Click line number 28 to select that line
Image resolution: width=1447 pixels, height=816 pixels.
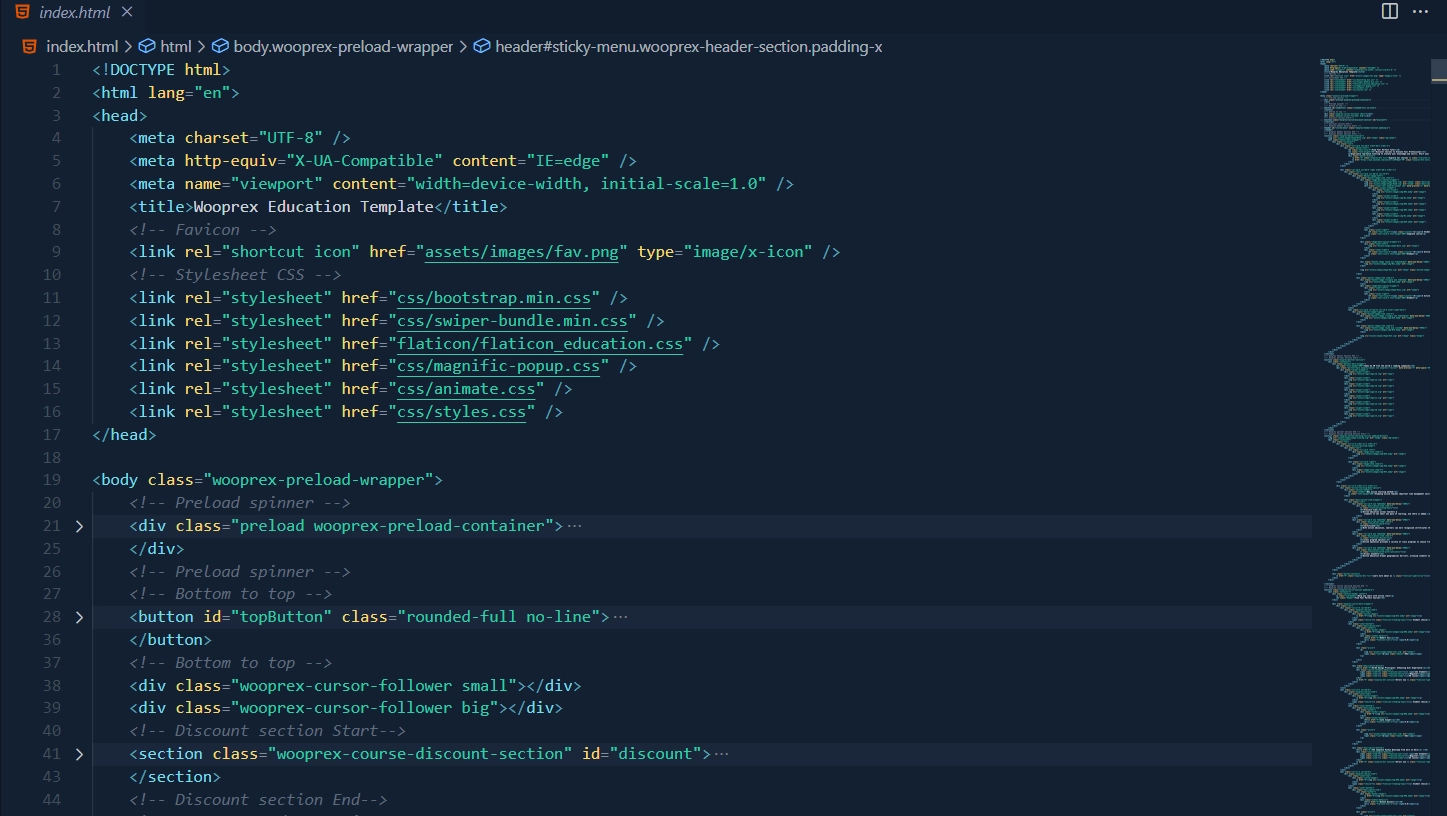(51, 616)
